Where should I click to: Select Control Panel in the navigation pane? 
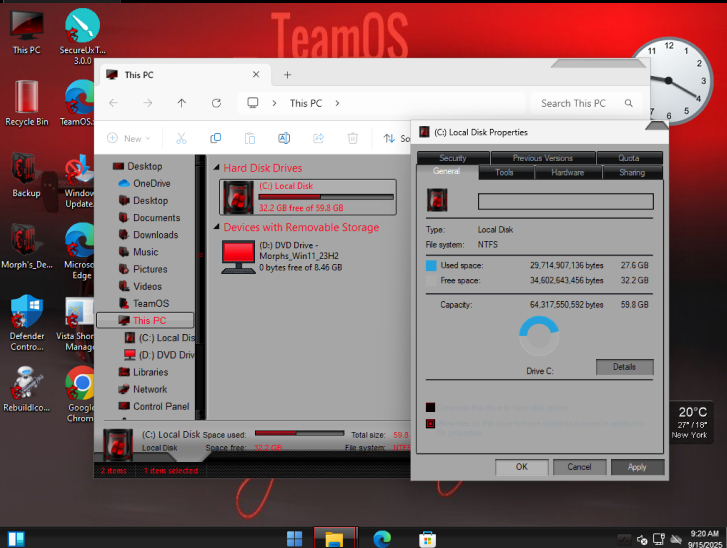(x=154, y=406)
